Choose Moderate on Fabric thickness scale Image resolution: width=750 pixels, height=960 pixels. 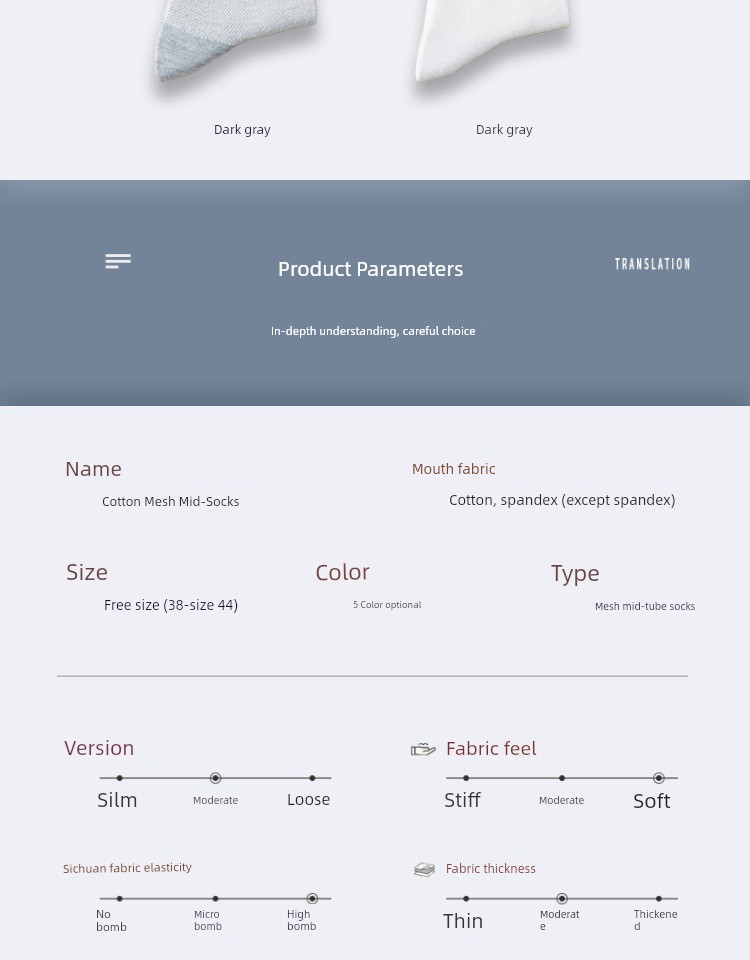(562, 899)
